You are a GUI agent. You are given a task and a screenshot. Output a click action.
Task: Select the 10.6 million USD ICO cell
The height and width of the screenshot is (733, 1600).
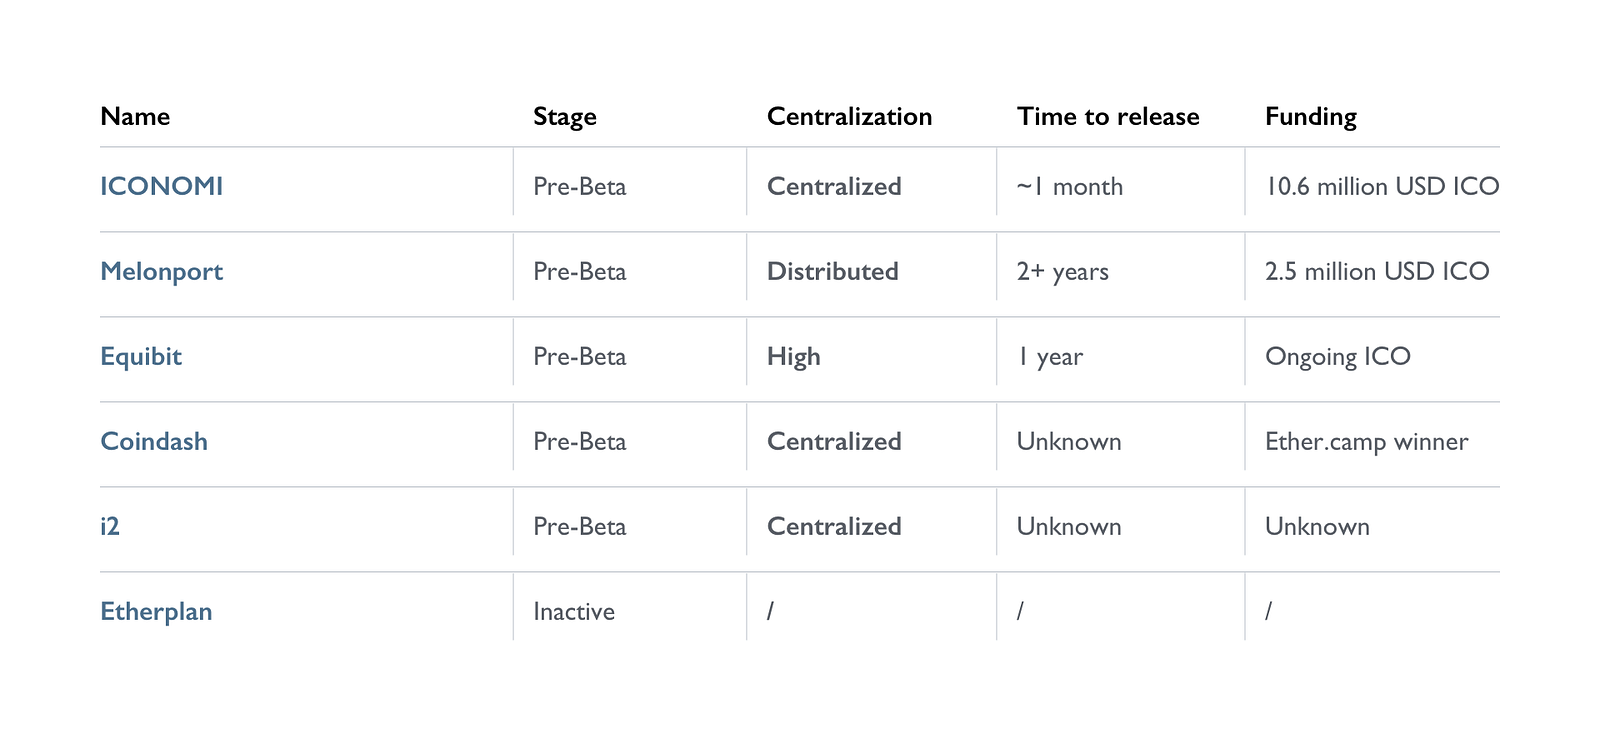(1381, 186)
